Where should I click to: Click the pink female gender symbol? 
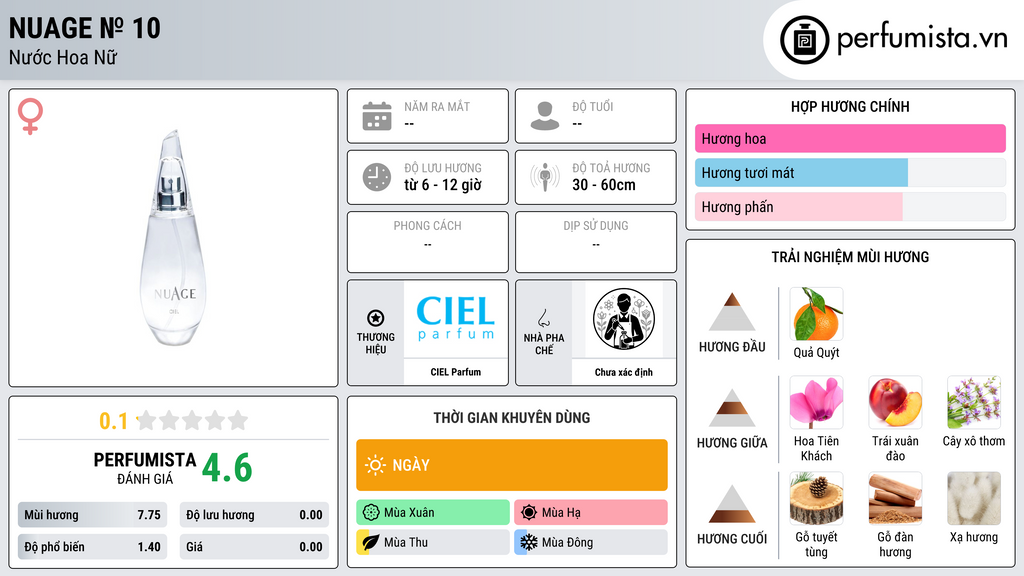[x=30, y=116]
